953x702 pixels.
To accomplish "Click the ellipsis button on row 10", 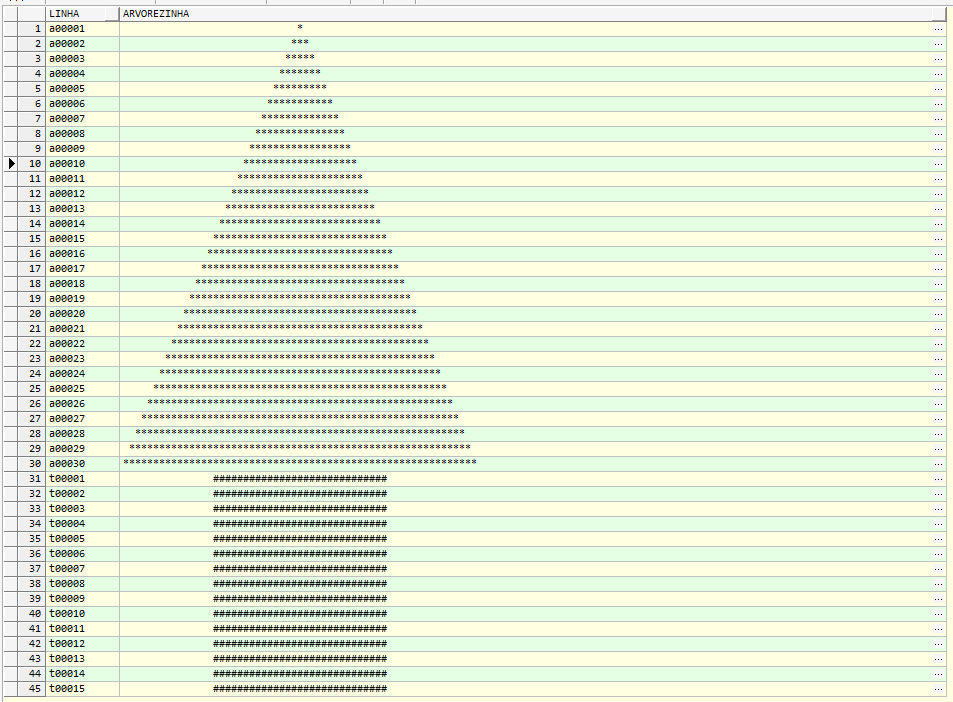I will tap(937, 164).
